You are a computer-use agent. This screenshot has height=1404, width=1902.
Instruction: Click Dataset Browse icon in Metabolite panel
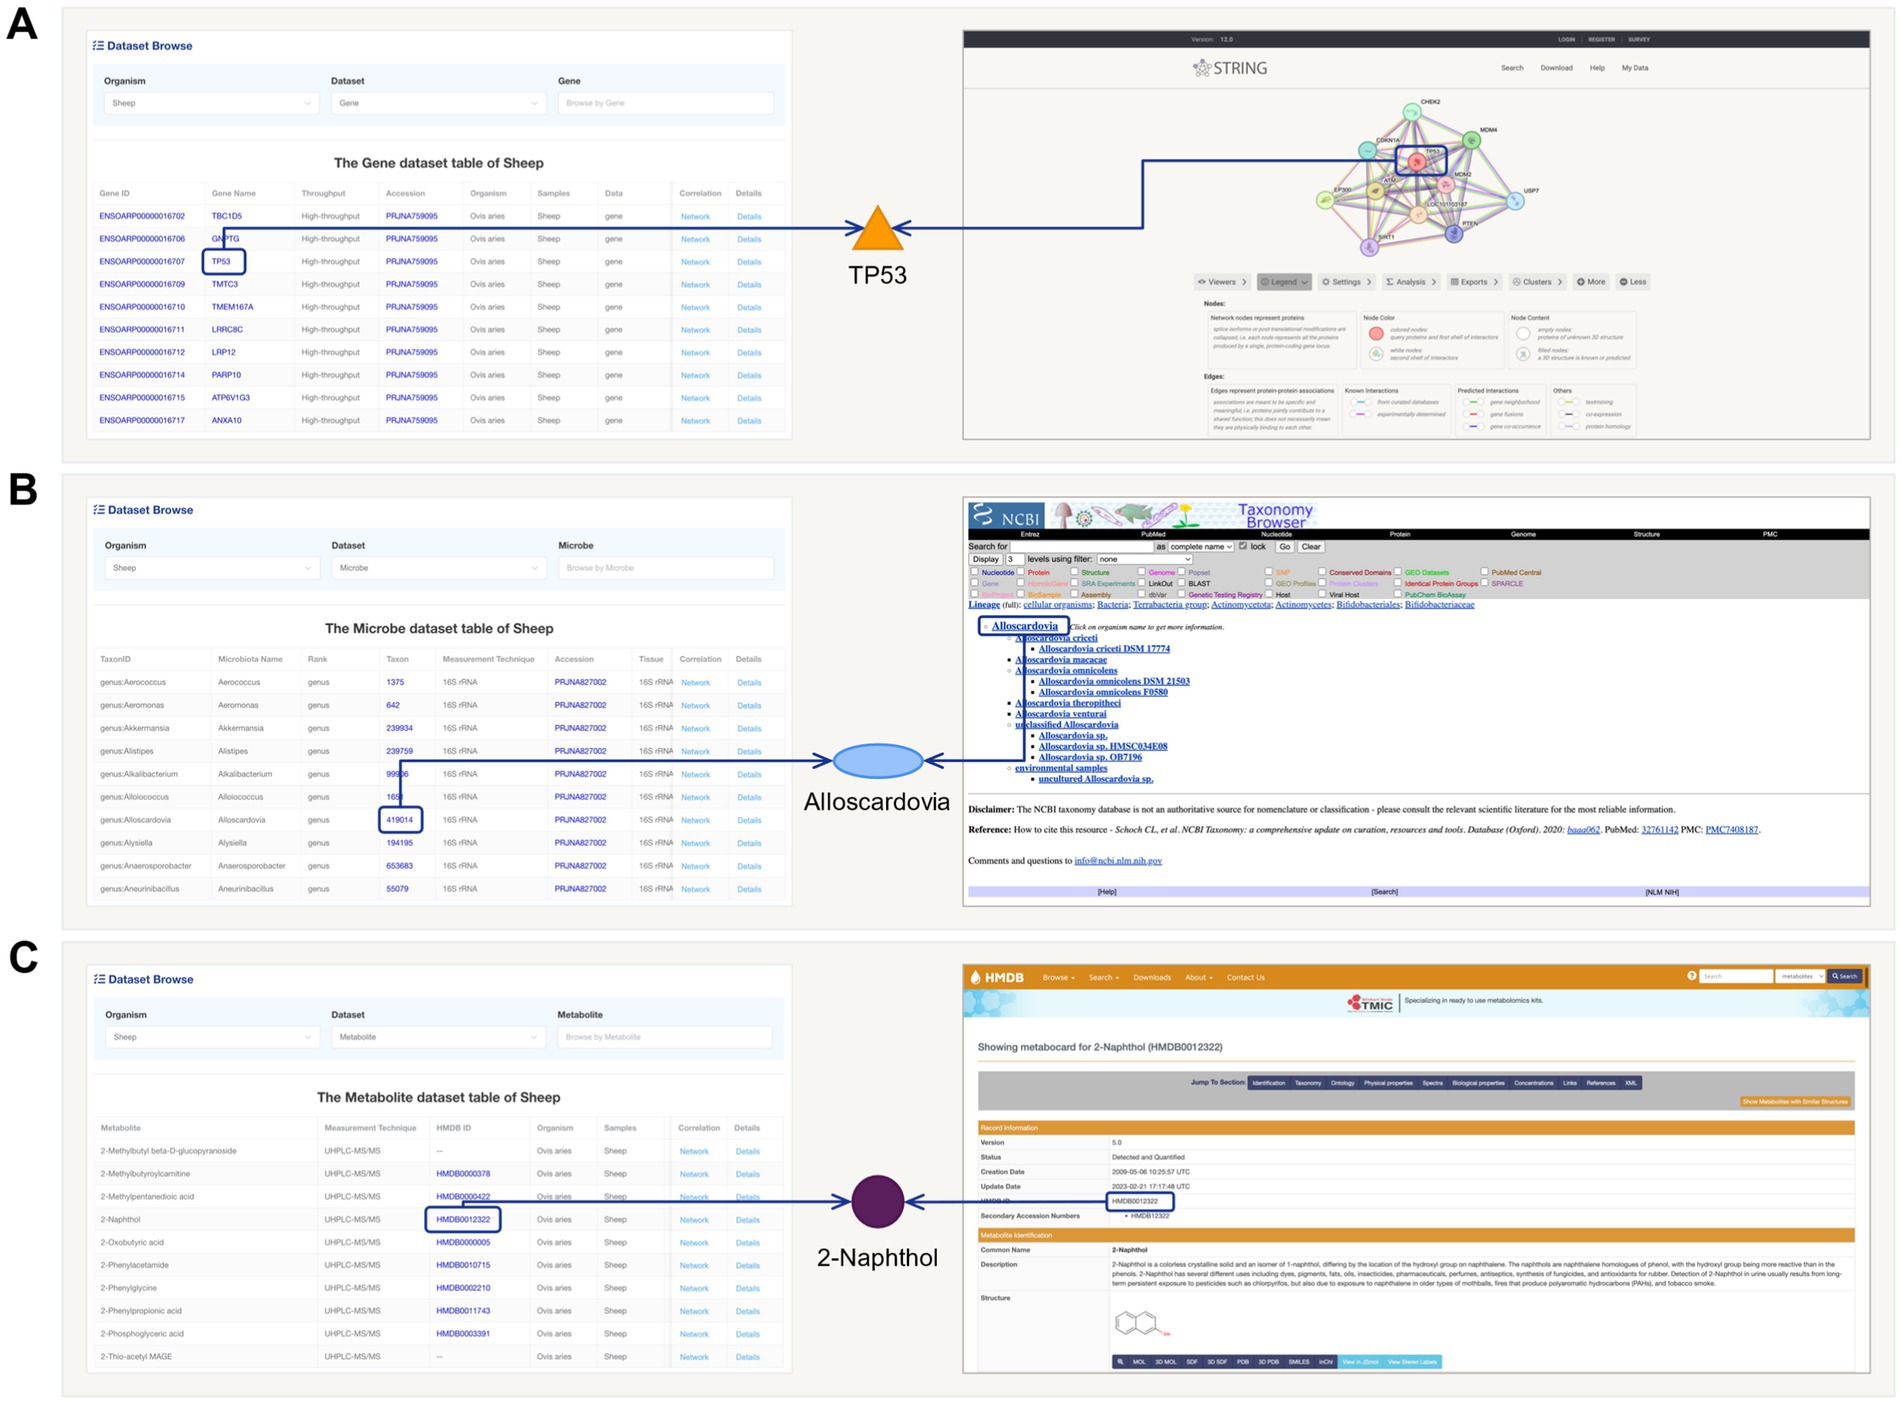(98, 979)
